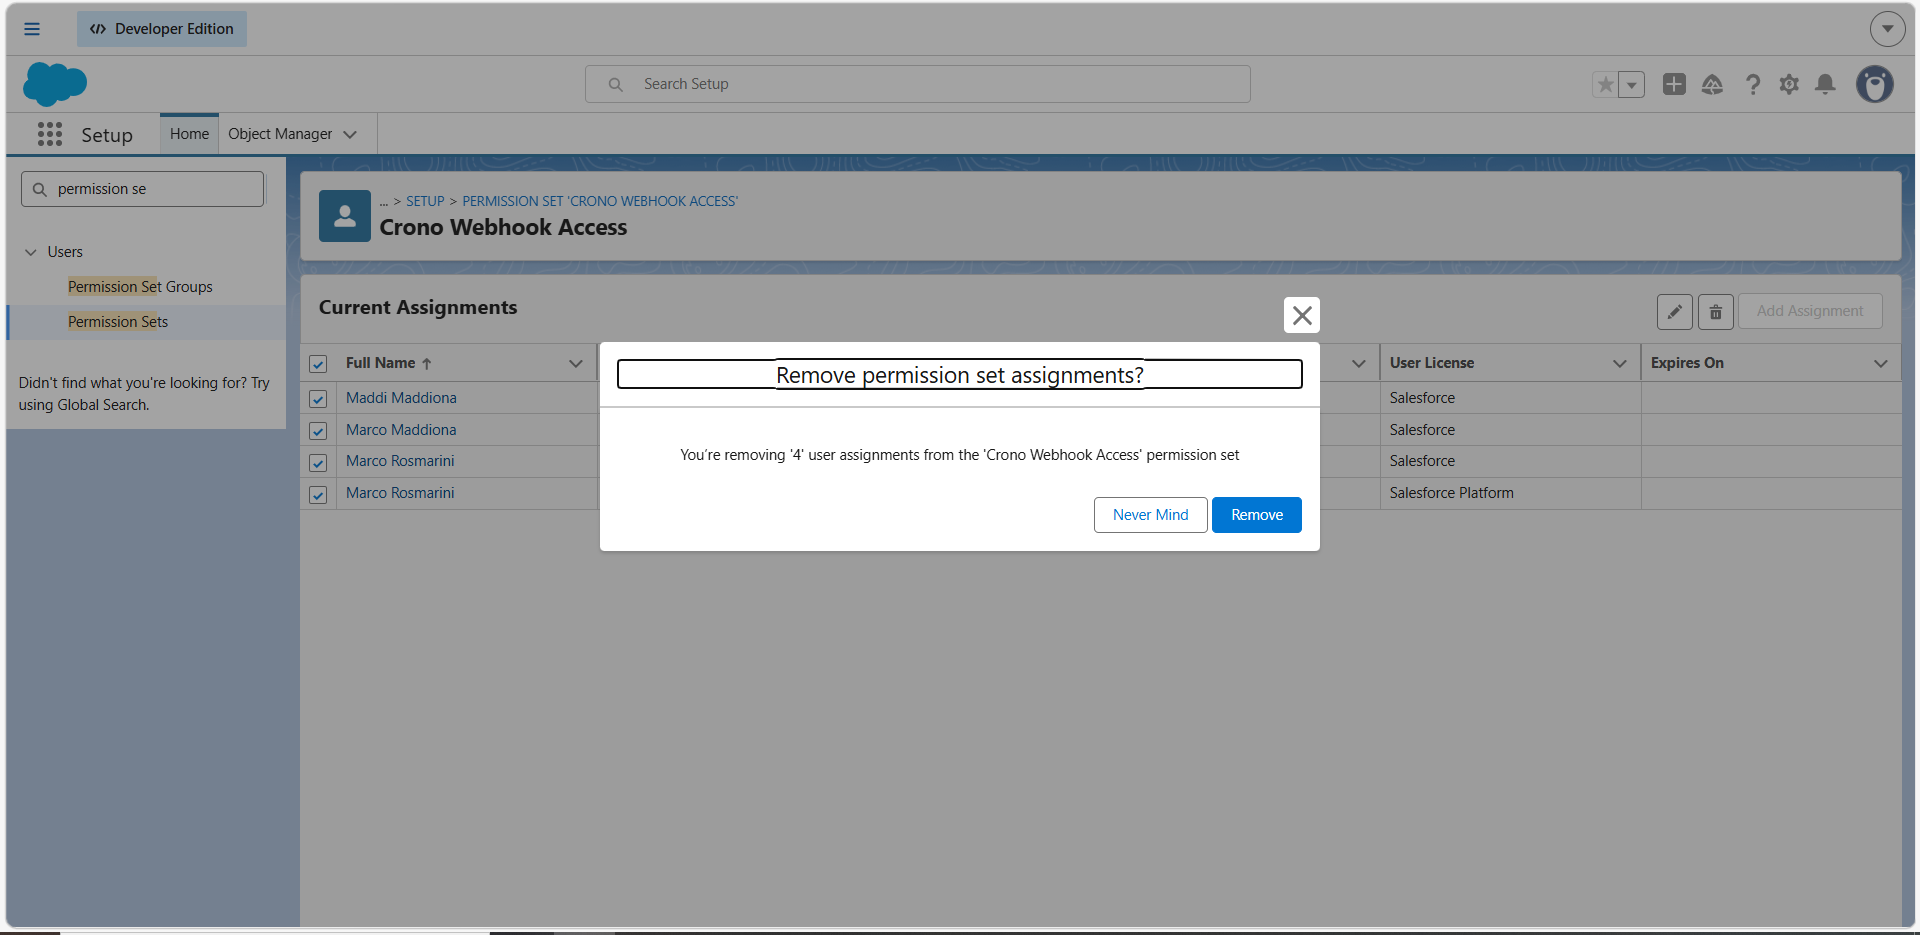Open the Trailhead guidance icon
Image resolution: width=1920 pixels, height=935 pixels.
click(x=1712, y=85)
